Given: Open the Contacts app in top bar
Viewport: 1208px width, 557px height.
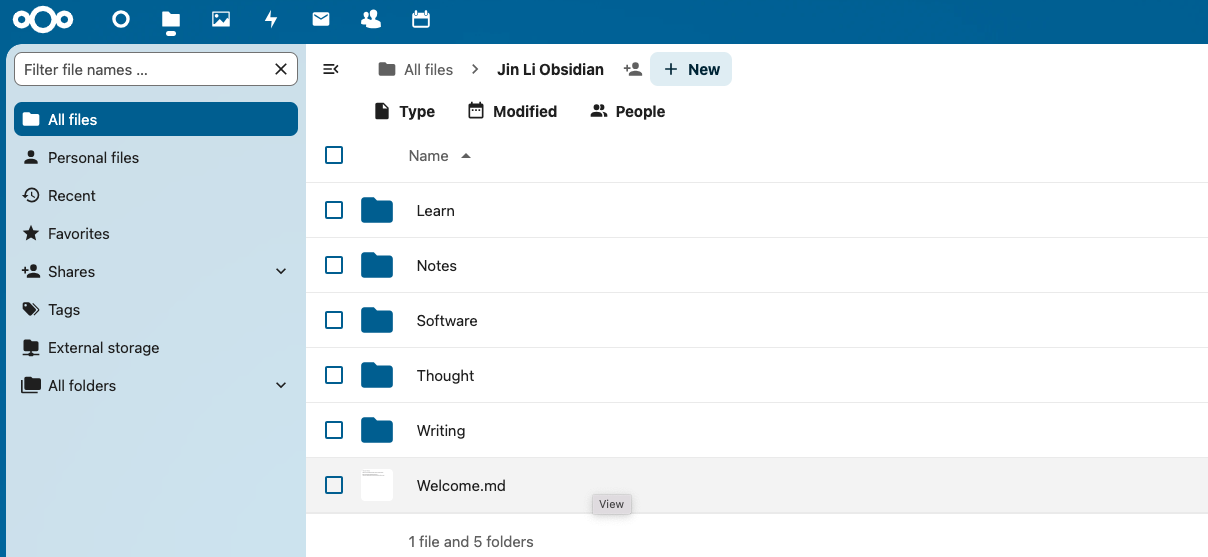Looking at the screenshot, I should 371,19.
